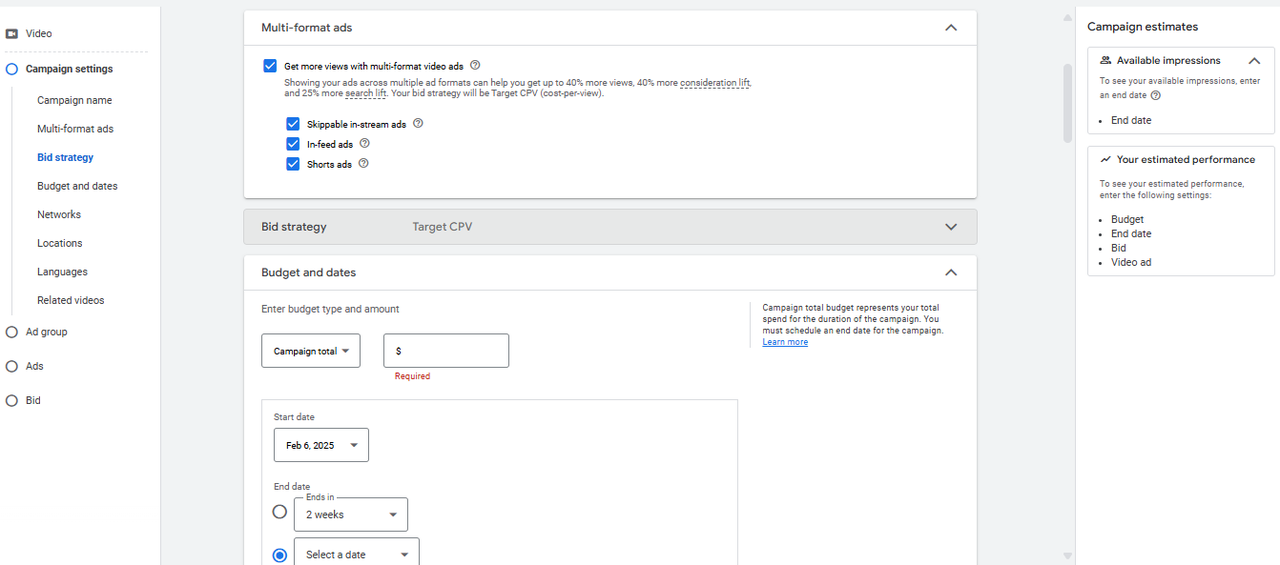Open Networks settings in the sidebar
The image size is (1280, 565).
pos(59,215)
